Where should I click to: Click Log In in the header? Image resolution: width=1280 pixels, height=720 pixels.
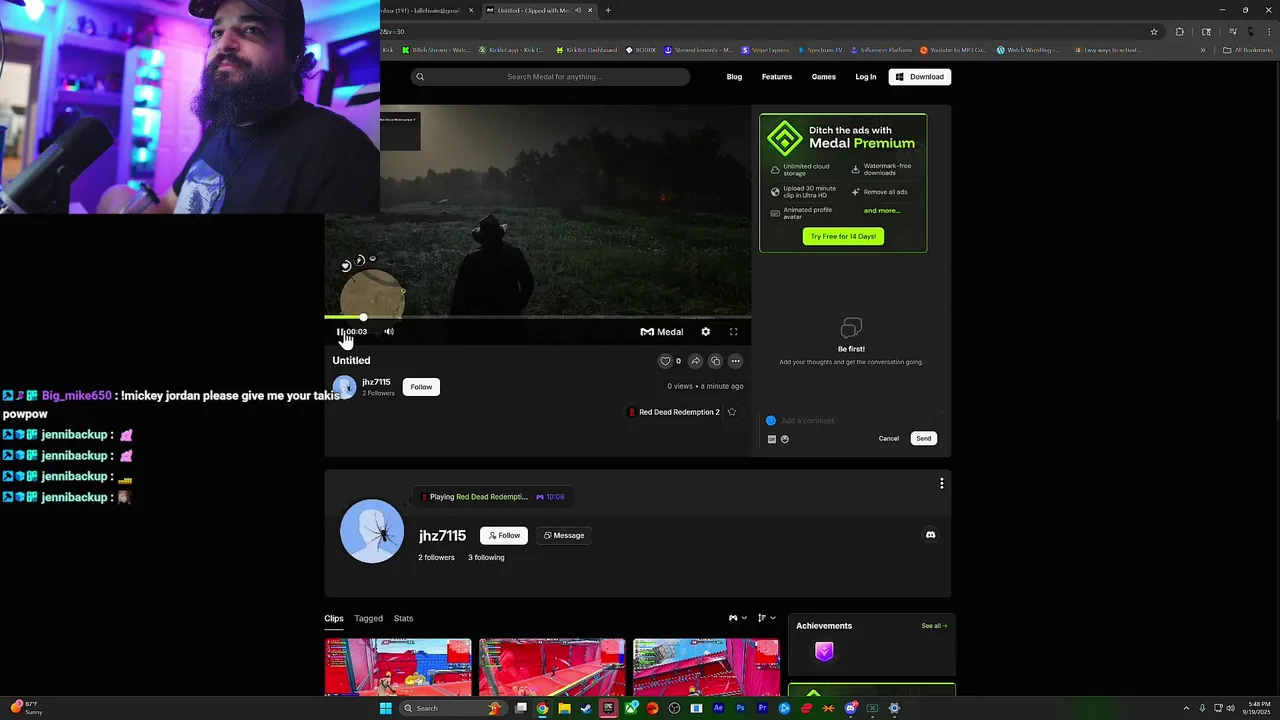point(866,77)
